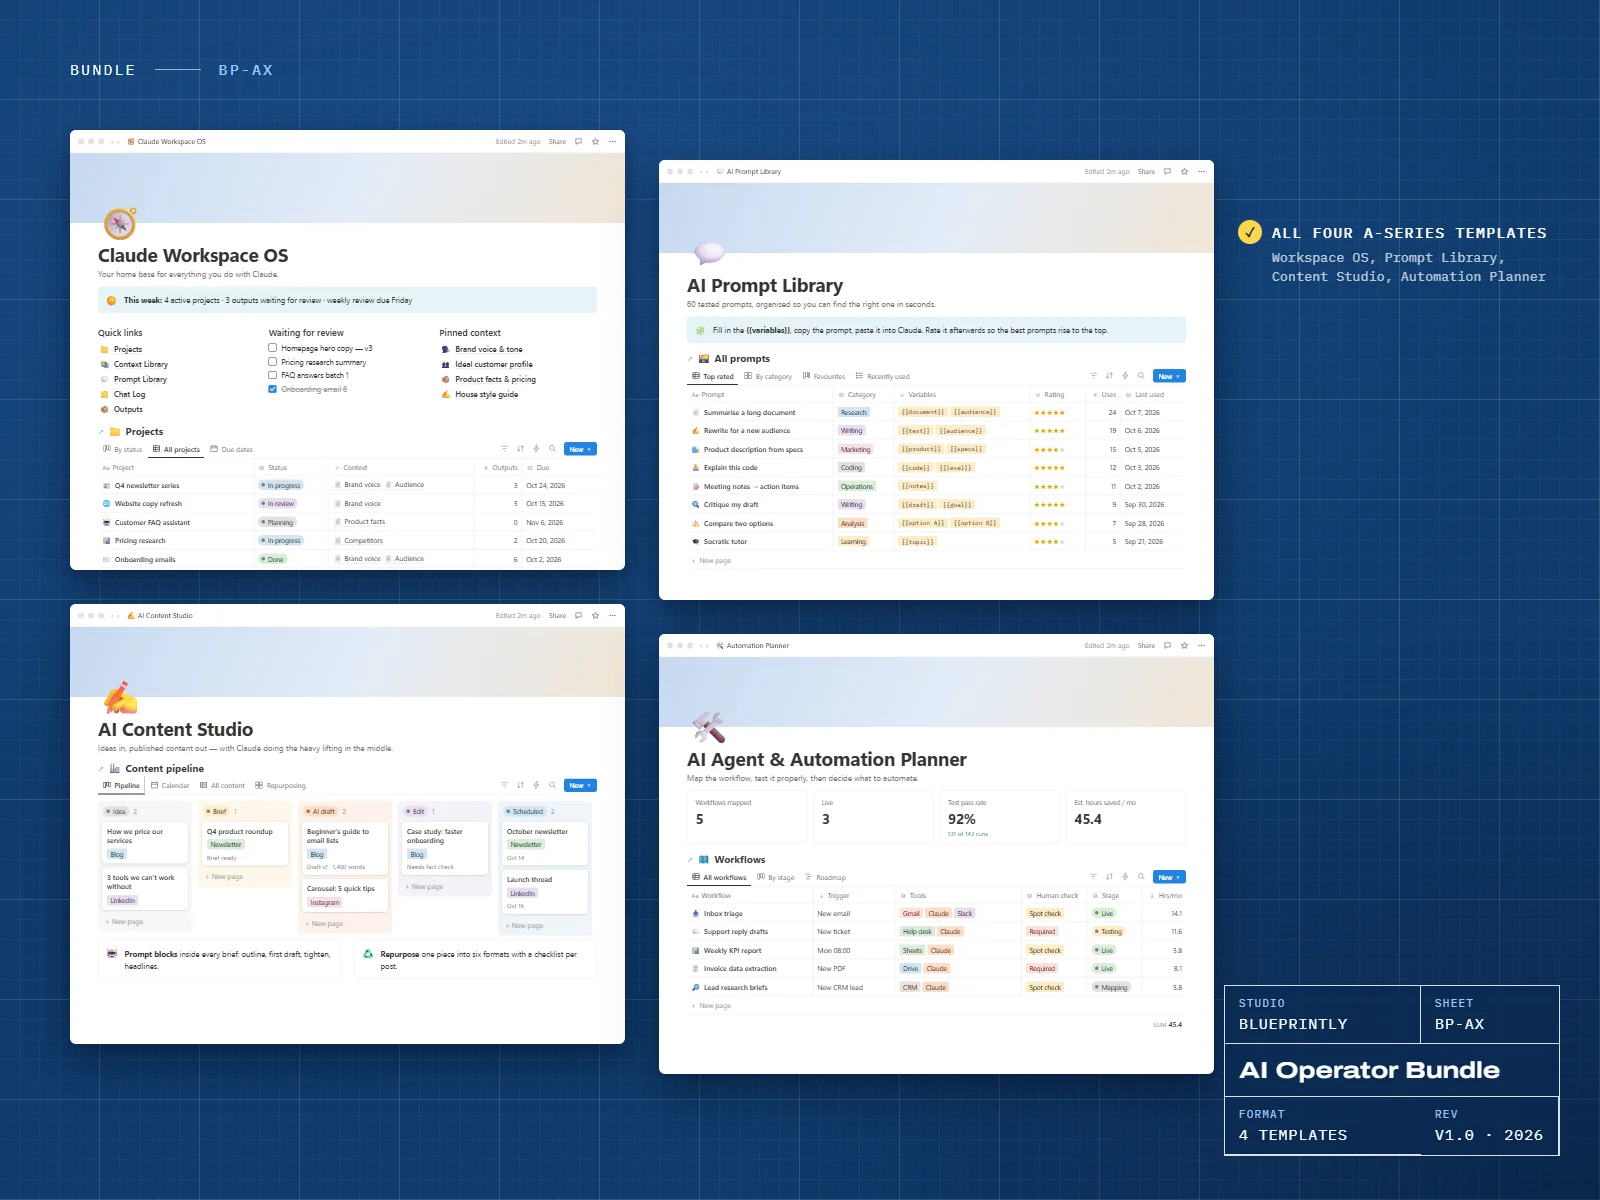Image resolution: width=1600 pixels, height=1200 pixels.
Task: Click the compass page icon of Claude Workspace OS
Action: point(120,223)
